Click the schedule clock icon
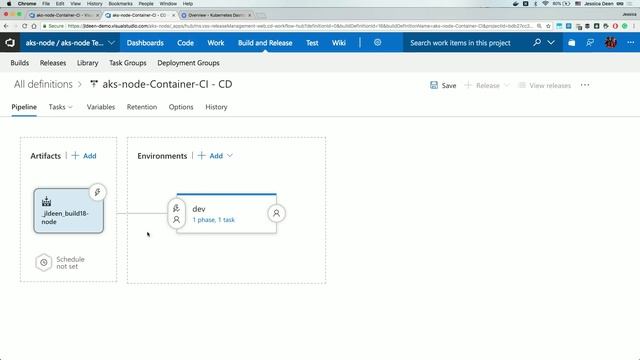640x360 pixels. click(x=44, y=262)
